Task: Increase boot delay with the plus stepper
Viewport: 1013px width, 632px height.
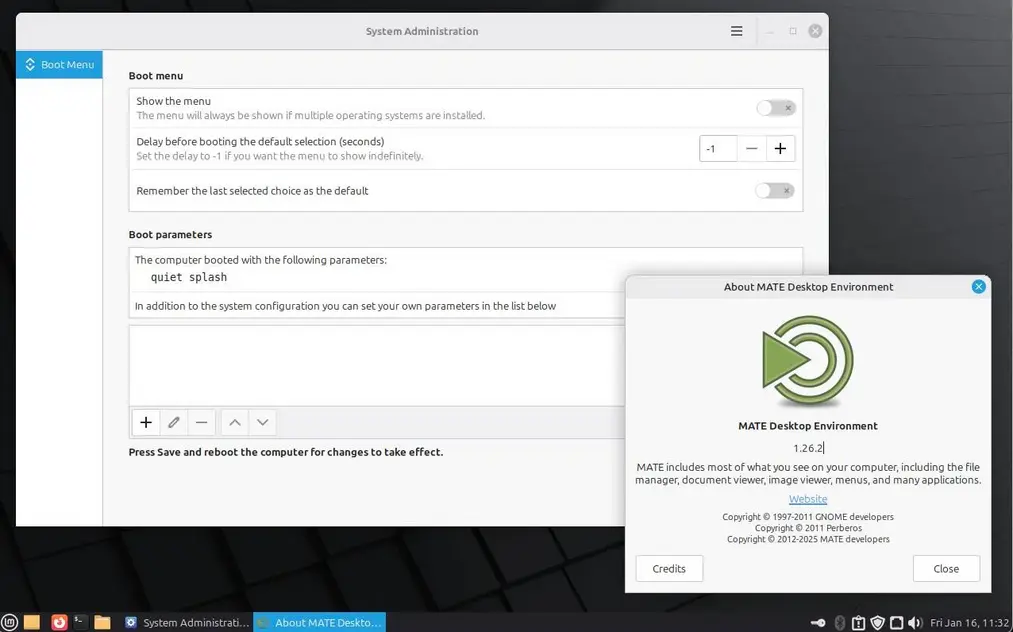Action: tap(780, 148)
